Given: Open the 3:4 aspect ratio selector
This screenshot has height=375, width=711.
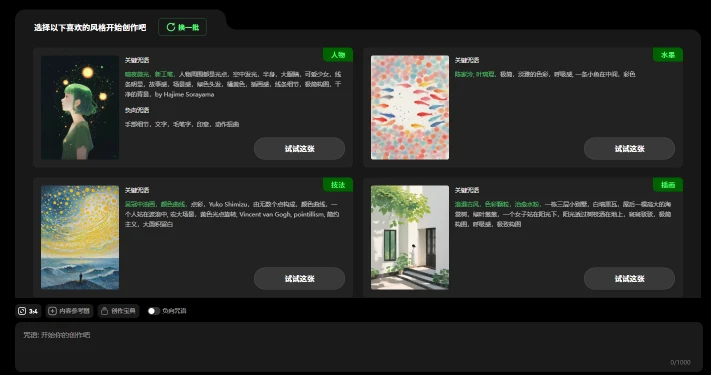Looking at the screenshot, I should [x=28, y=311].
